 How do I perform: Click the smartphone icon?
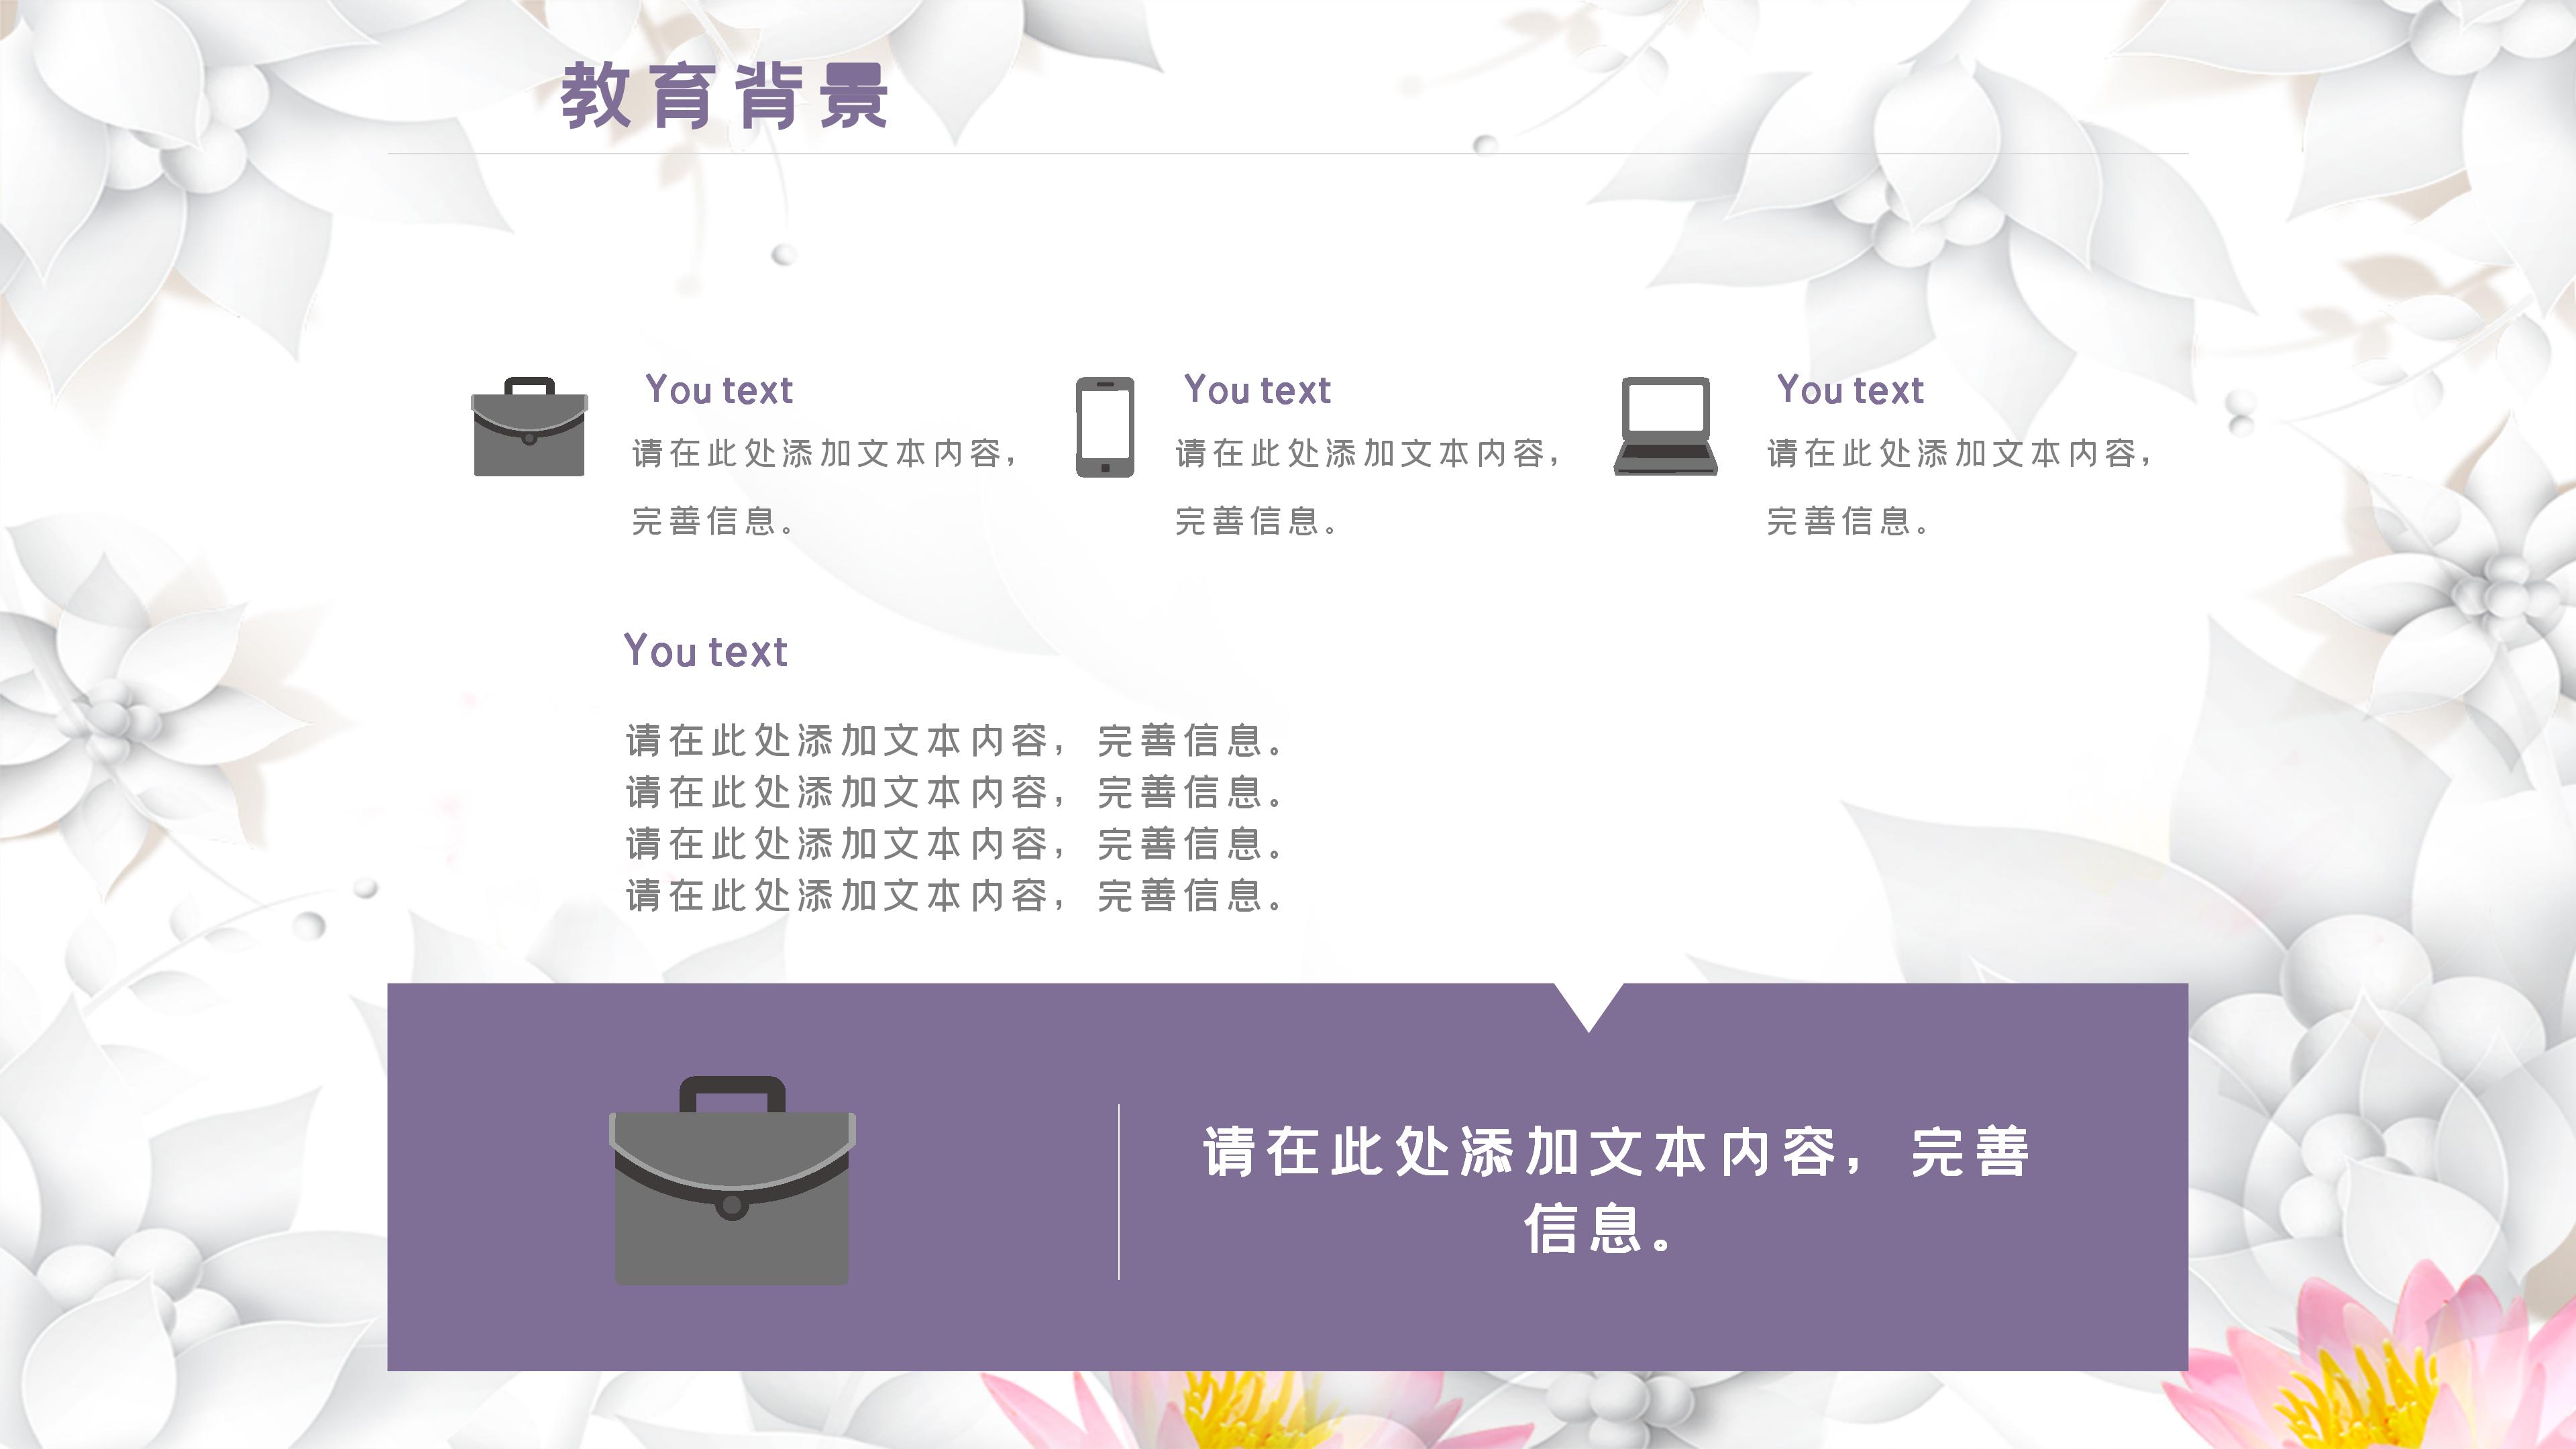1104,427
